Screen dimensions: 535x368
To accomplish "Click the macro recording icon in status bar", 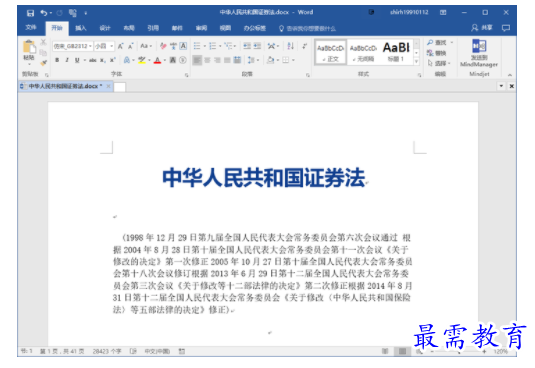I will [182, 351].
